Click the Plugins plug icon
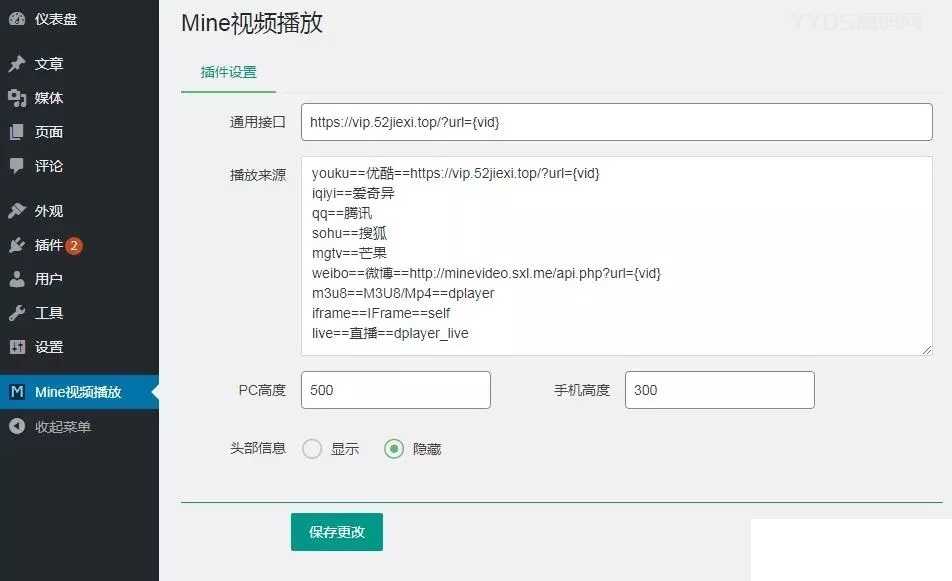952x581 pixels. click(17, 245)
